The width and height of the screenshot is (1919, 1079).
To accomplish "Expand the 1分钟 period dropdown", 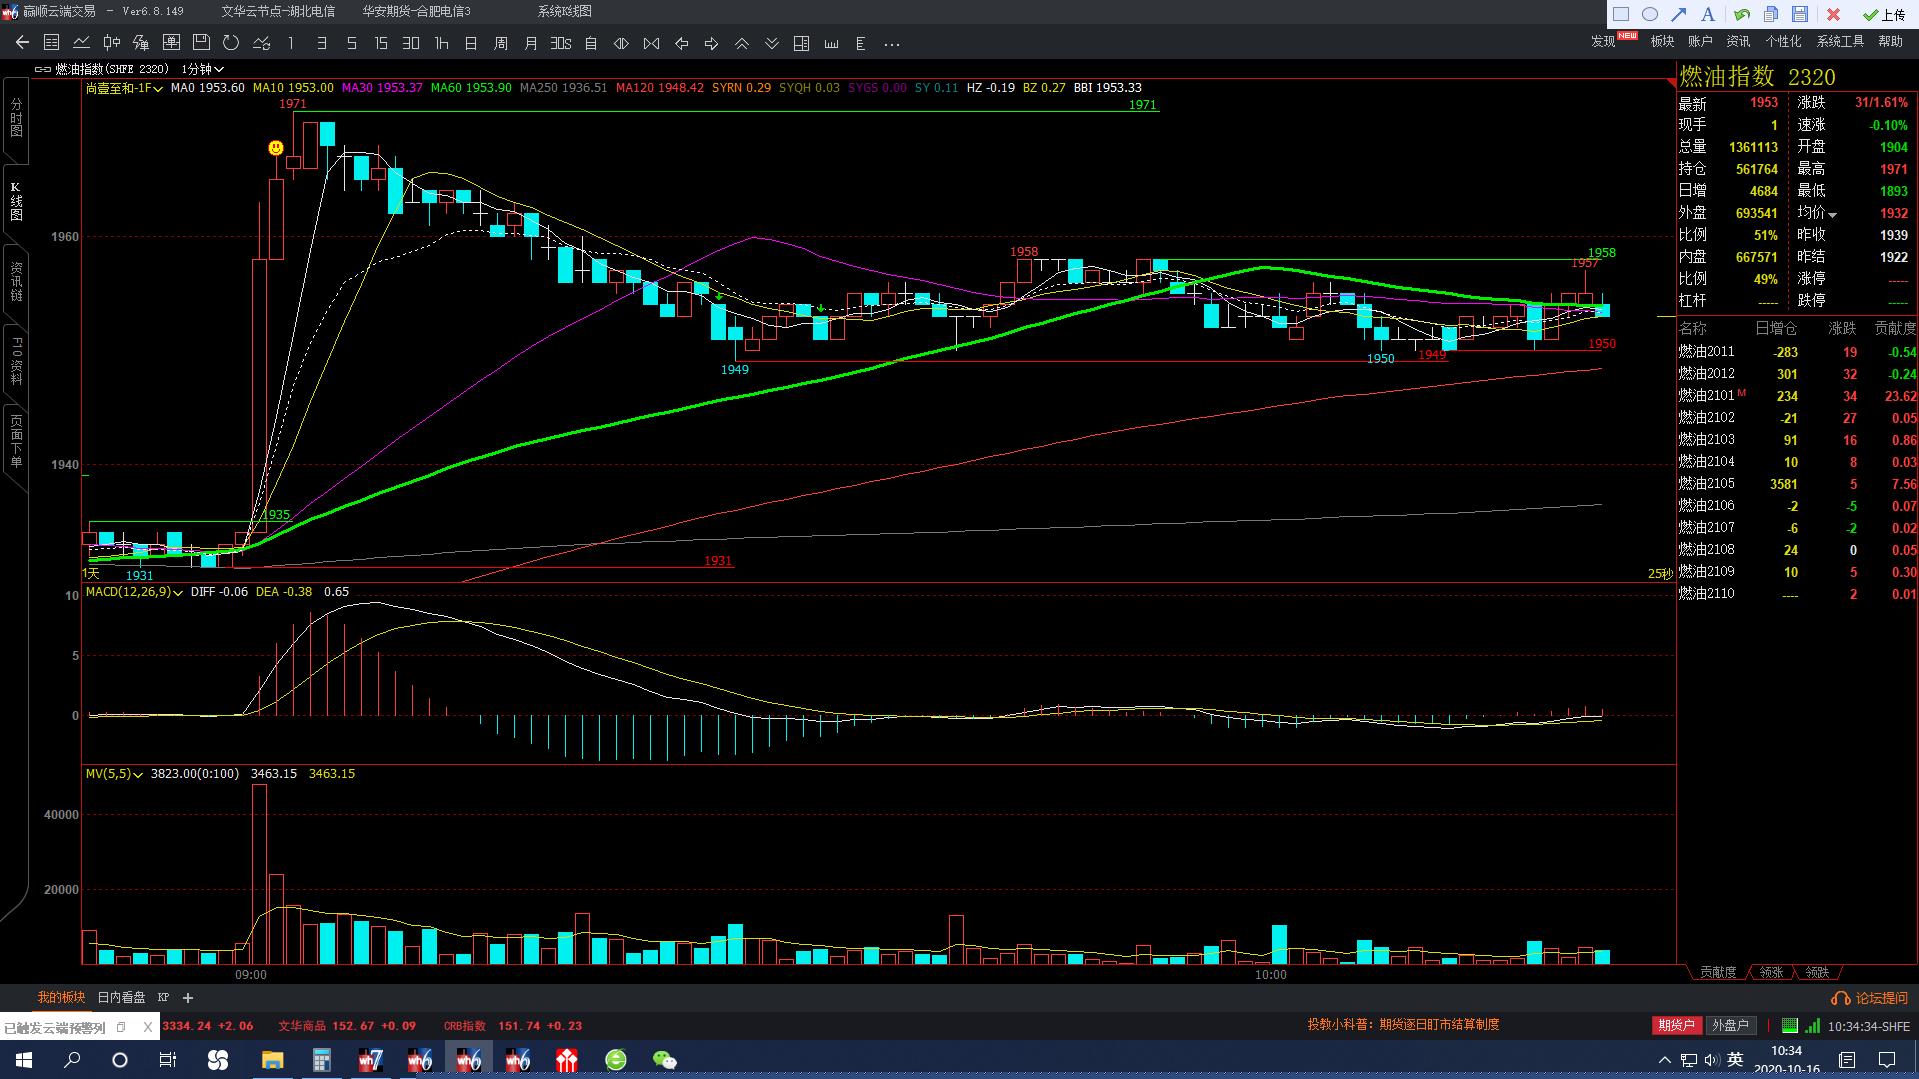I will pos(202,69).
